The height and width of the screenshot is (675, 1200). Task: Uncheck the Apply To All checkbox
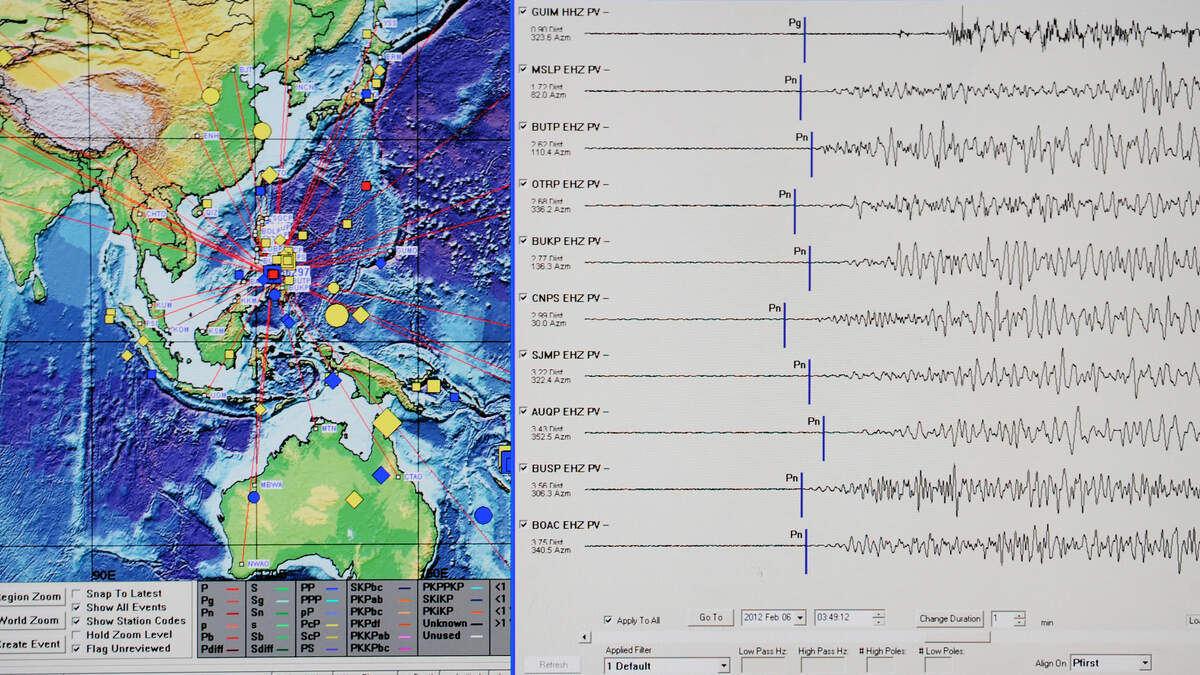click(x=609, y=620)
